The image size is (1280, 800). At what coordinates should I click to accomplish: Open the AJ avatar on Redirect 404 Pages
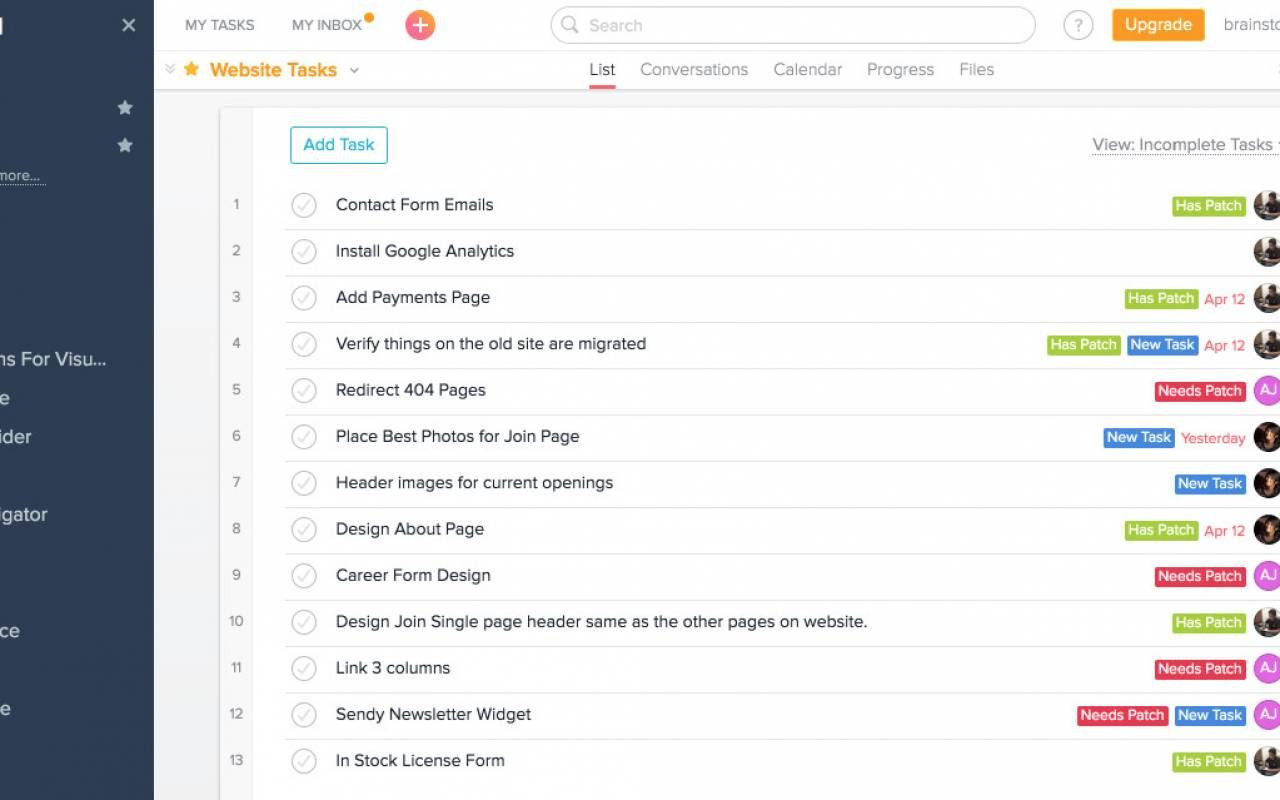1266,390
